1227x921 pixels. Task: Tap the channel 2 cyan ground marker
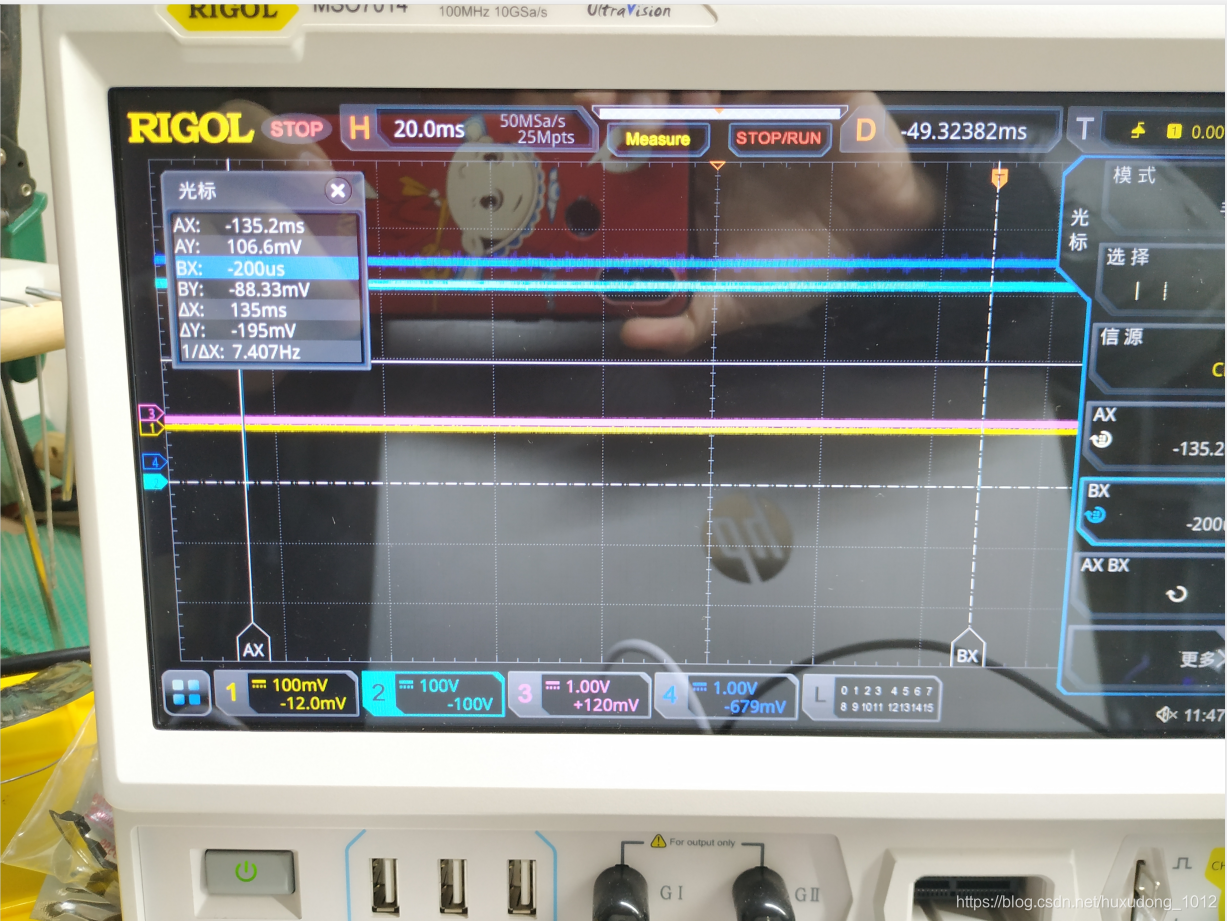[x=154, y=482]
